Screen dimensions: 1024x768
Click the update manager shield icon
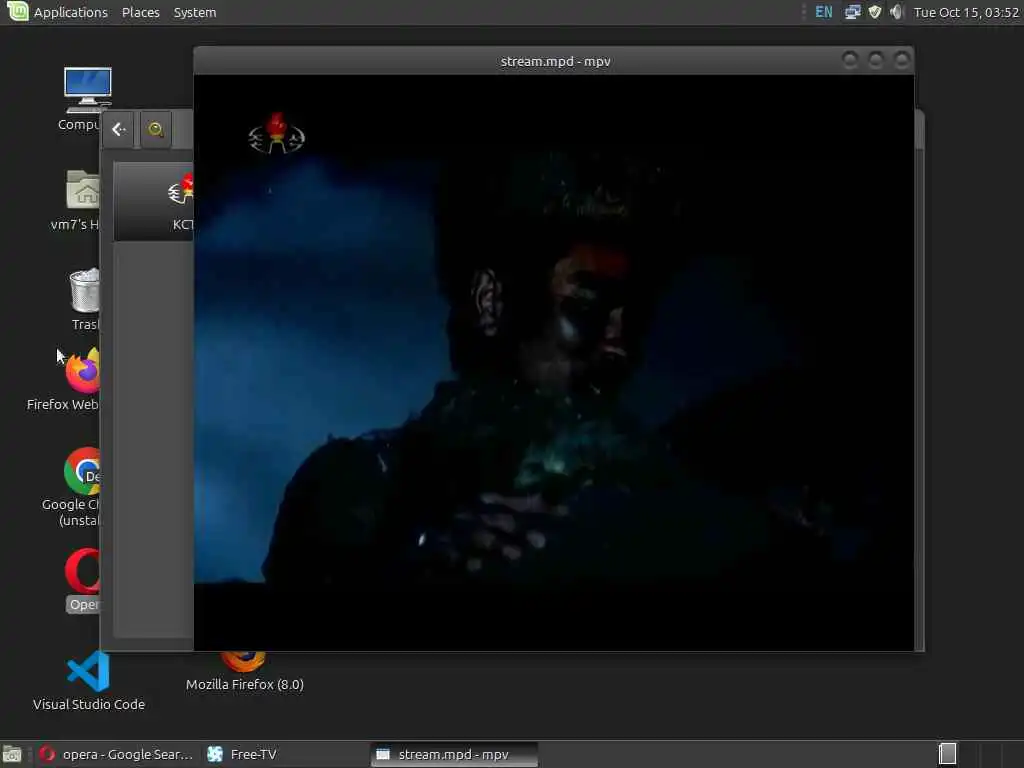click(874, 12)
